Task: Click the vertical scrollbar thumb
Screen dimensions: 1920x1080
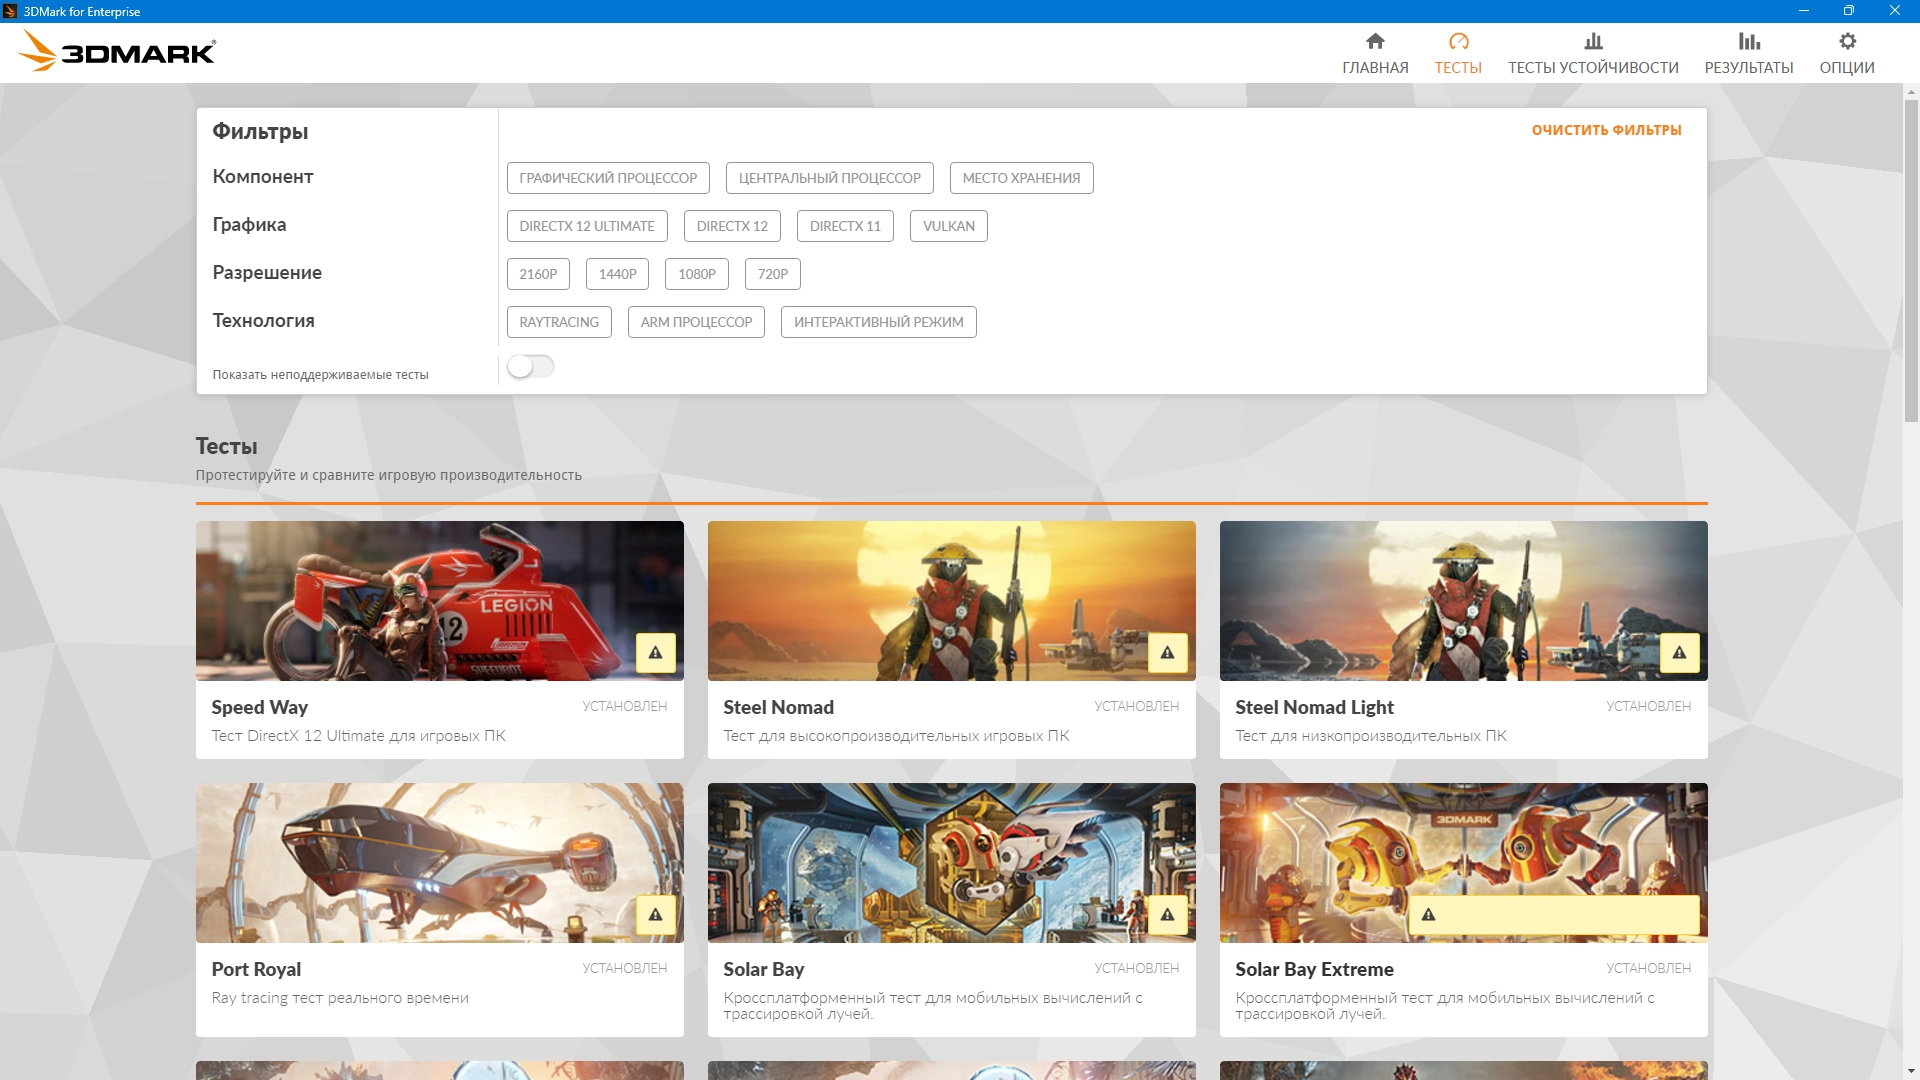Action: 1911,260
